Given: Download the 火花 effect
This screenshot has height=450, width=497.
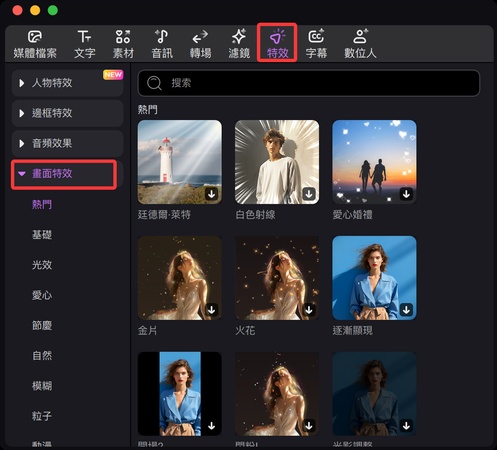Looking at the screenshot, I should 309,310.
